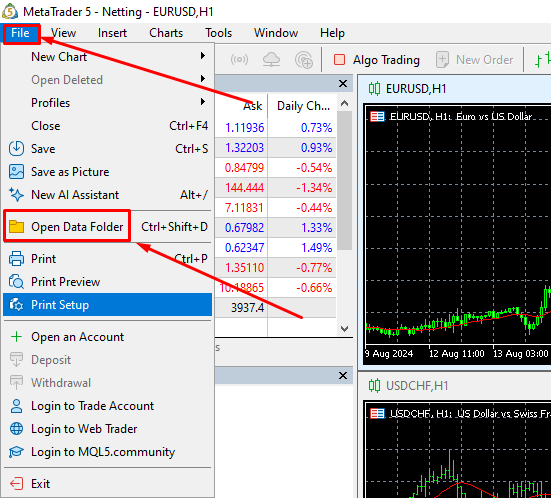Click the New Order toolbar button

pyautogui.click(x=474, y=60)
